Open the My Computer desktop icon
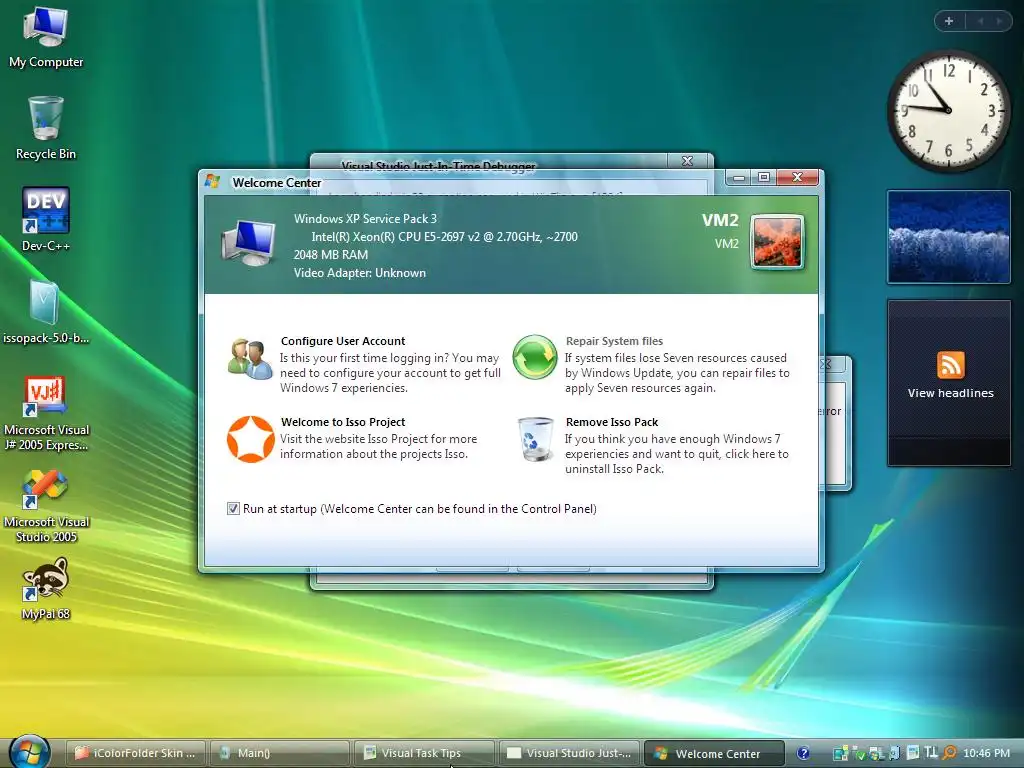The image size is (1024, 768). 46,37
